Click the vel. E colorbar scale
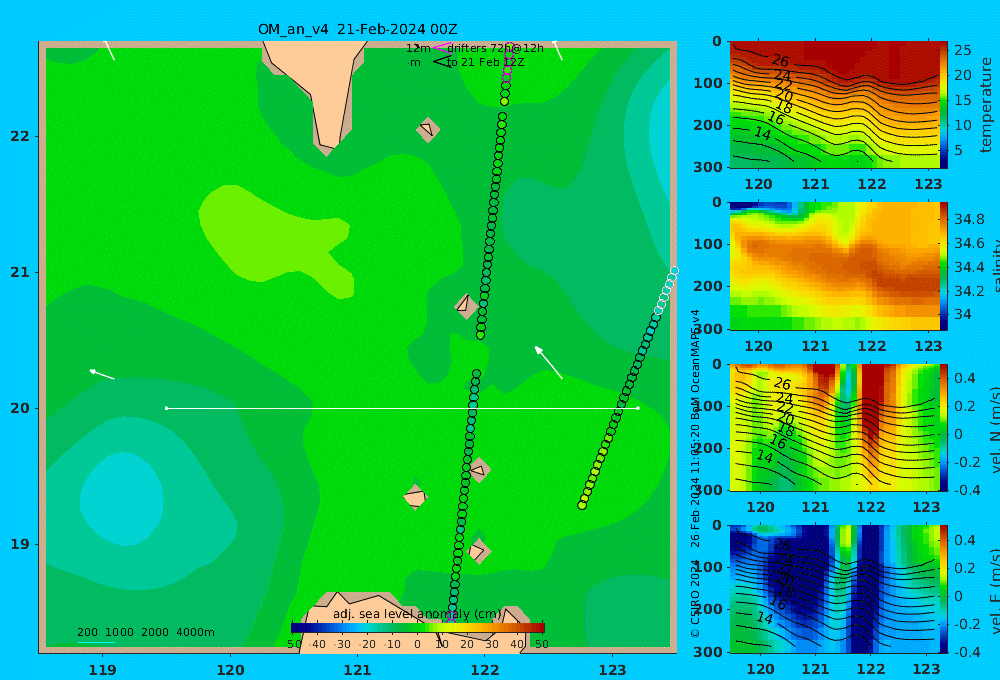Image resolution: width=1000 pixels, height=680 pixels. click(944, 589)
